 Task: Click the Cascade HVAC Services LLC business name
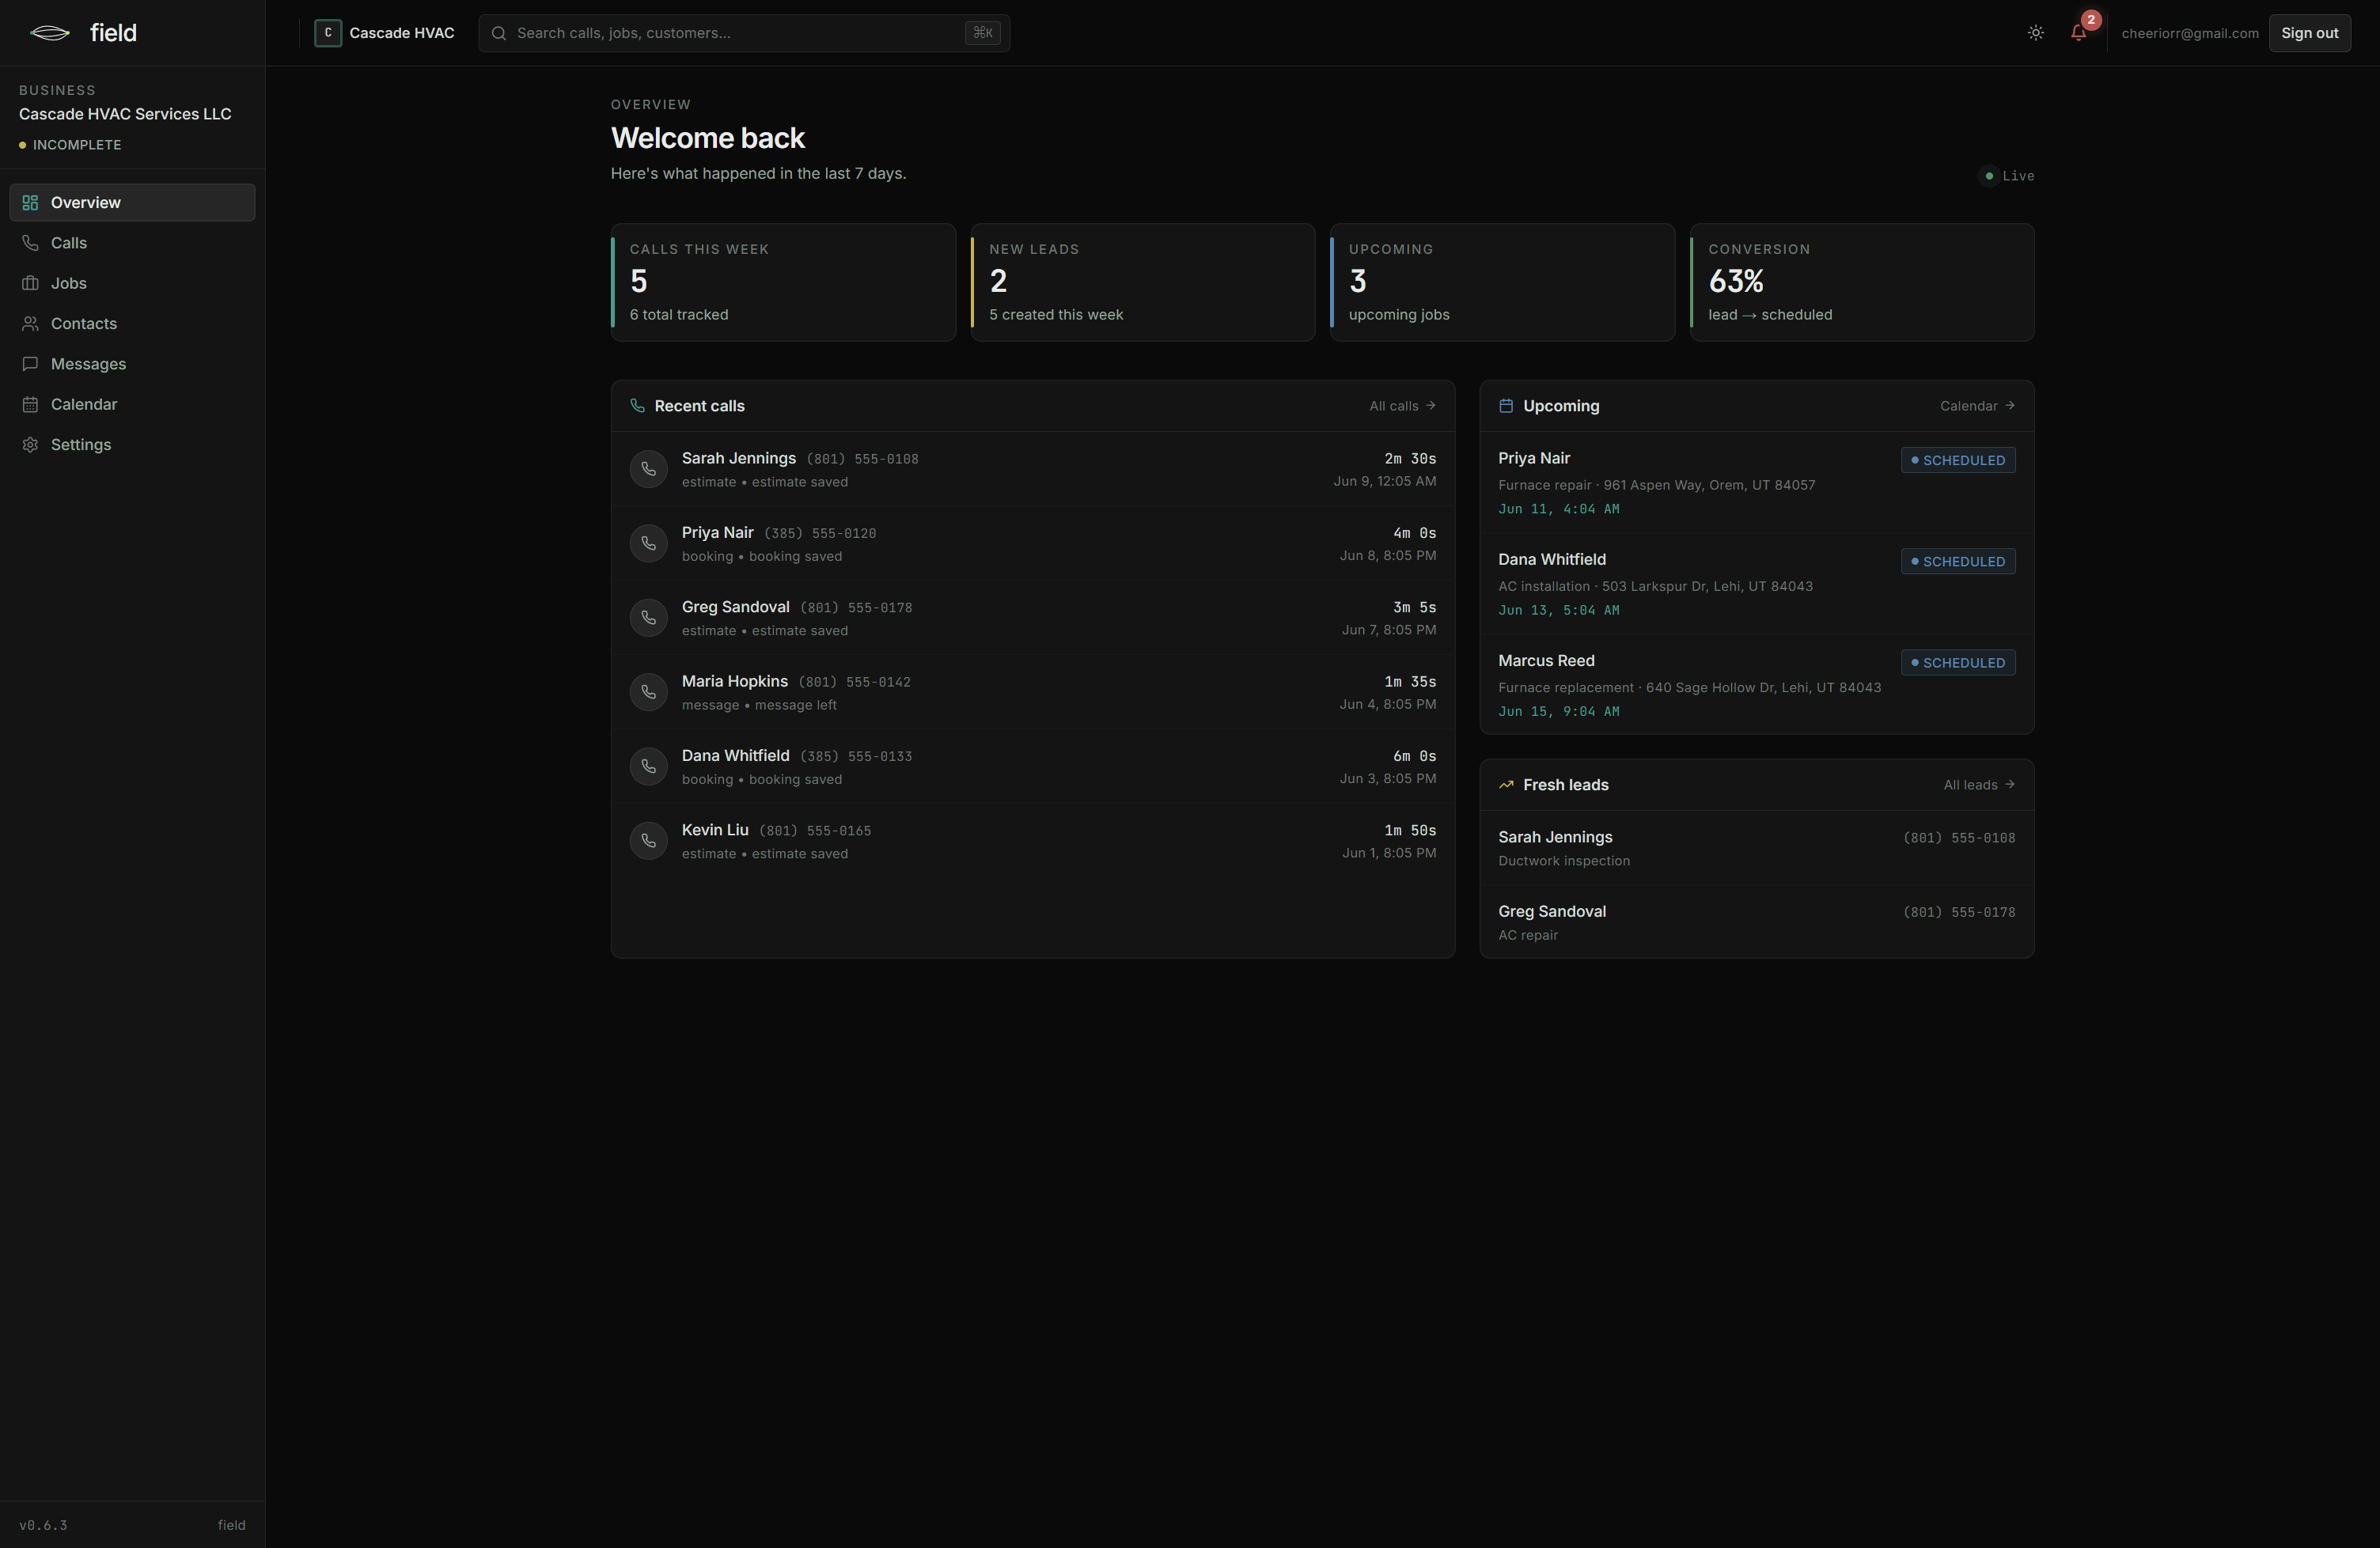tap(125, 114)
